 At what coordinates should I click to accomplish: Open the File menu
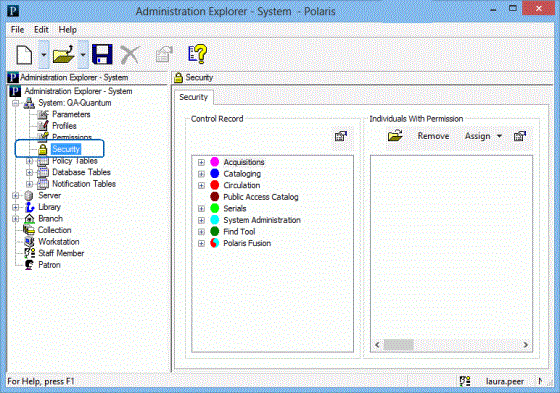18,30
